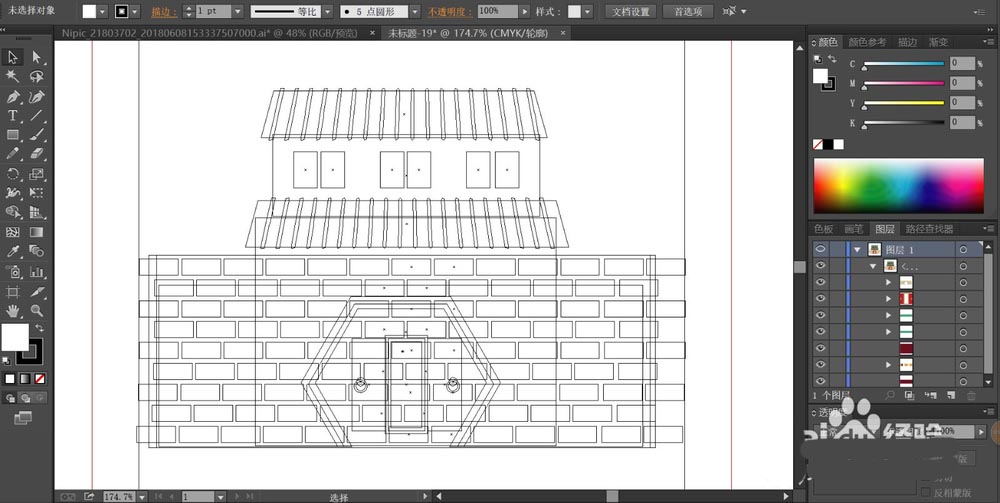
Task: Select the Lasso tool
Action: pyautogui.click(x=37, y=77)
